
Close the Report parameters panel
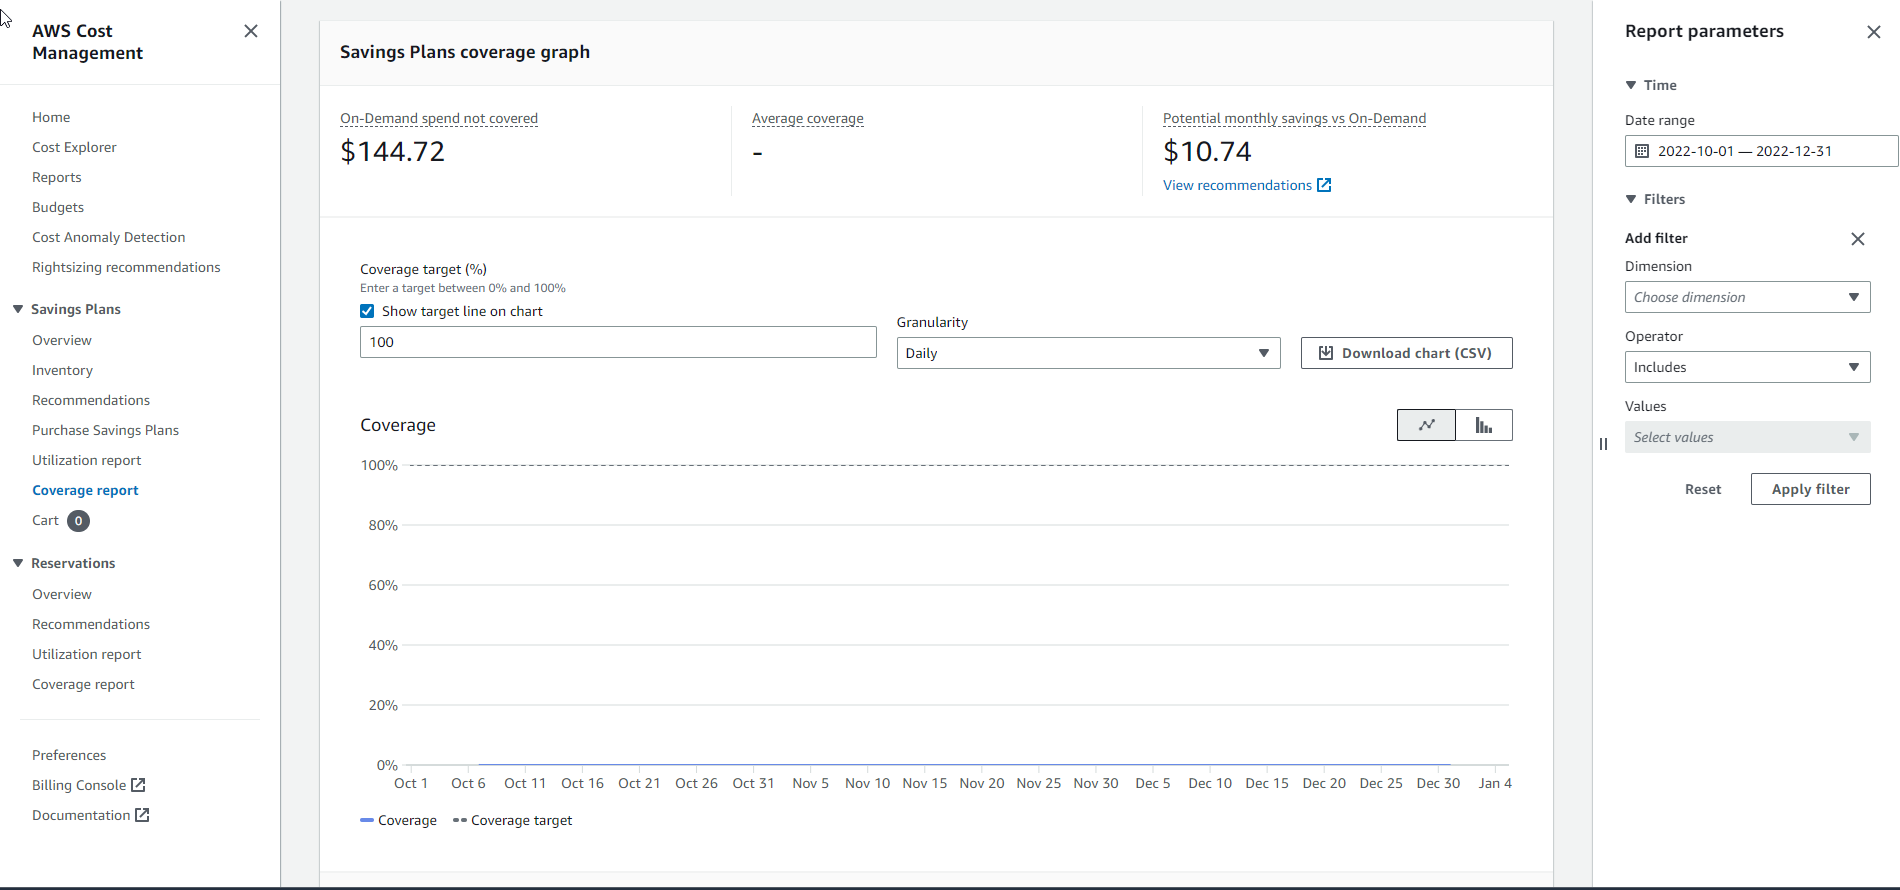coord(1874,32)
